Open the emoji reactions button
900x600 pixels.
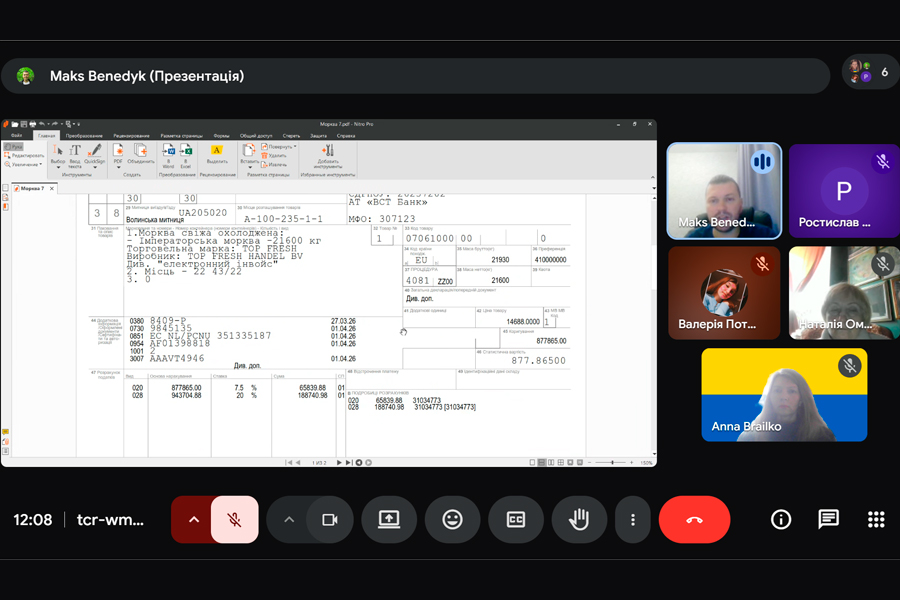pyautogui.click(x=452, y=520)
